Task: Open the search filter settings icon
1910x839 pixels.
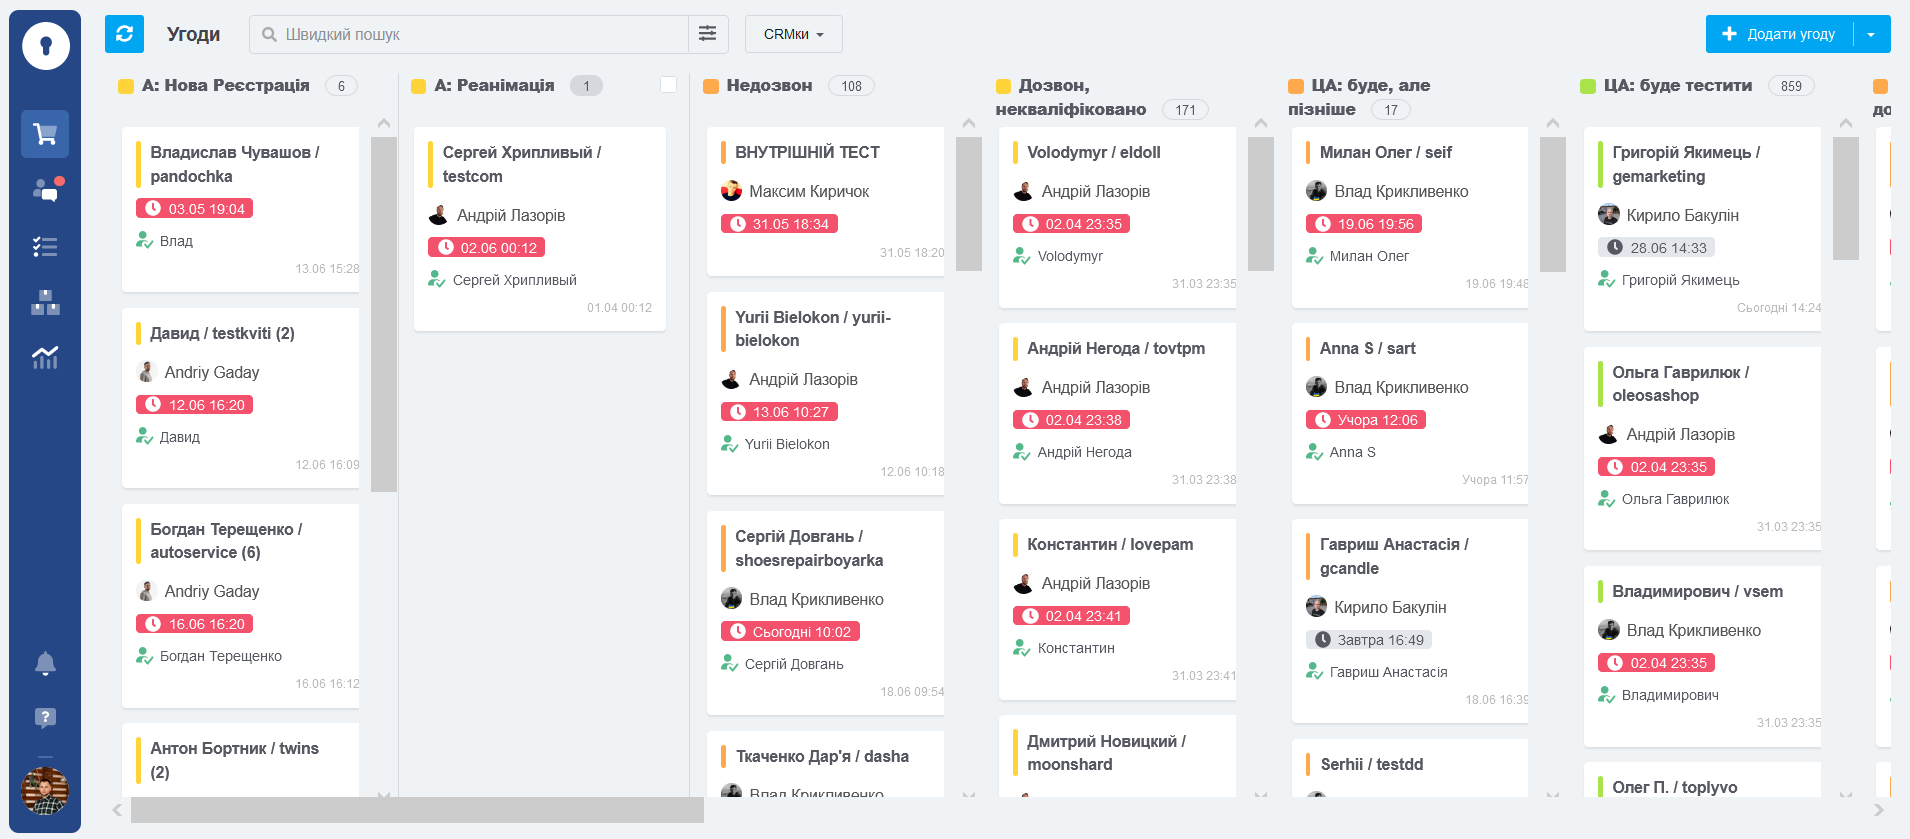Action: point(707,34)
